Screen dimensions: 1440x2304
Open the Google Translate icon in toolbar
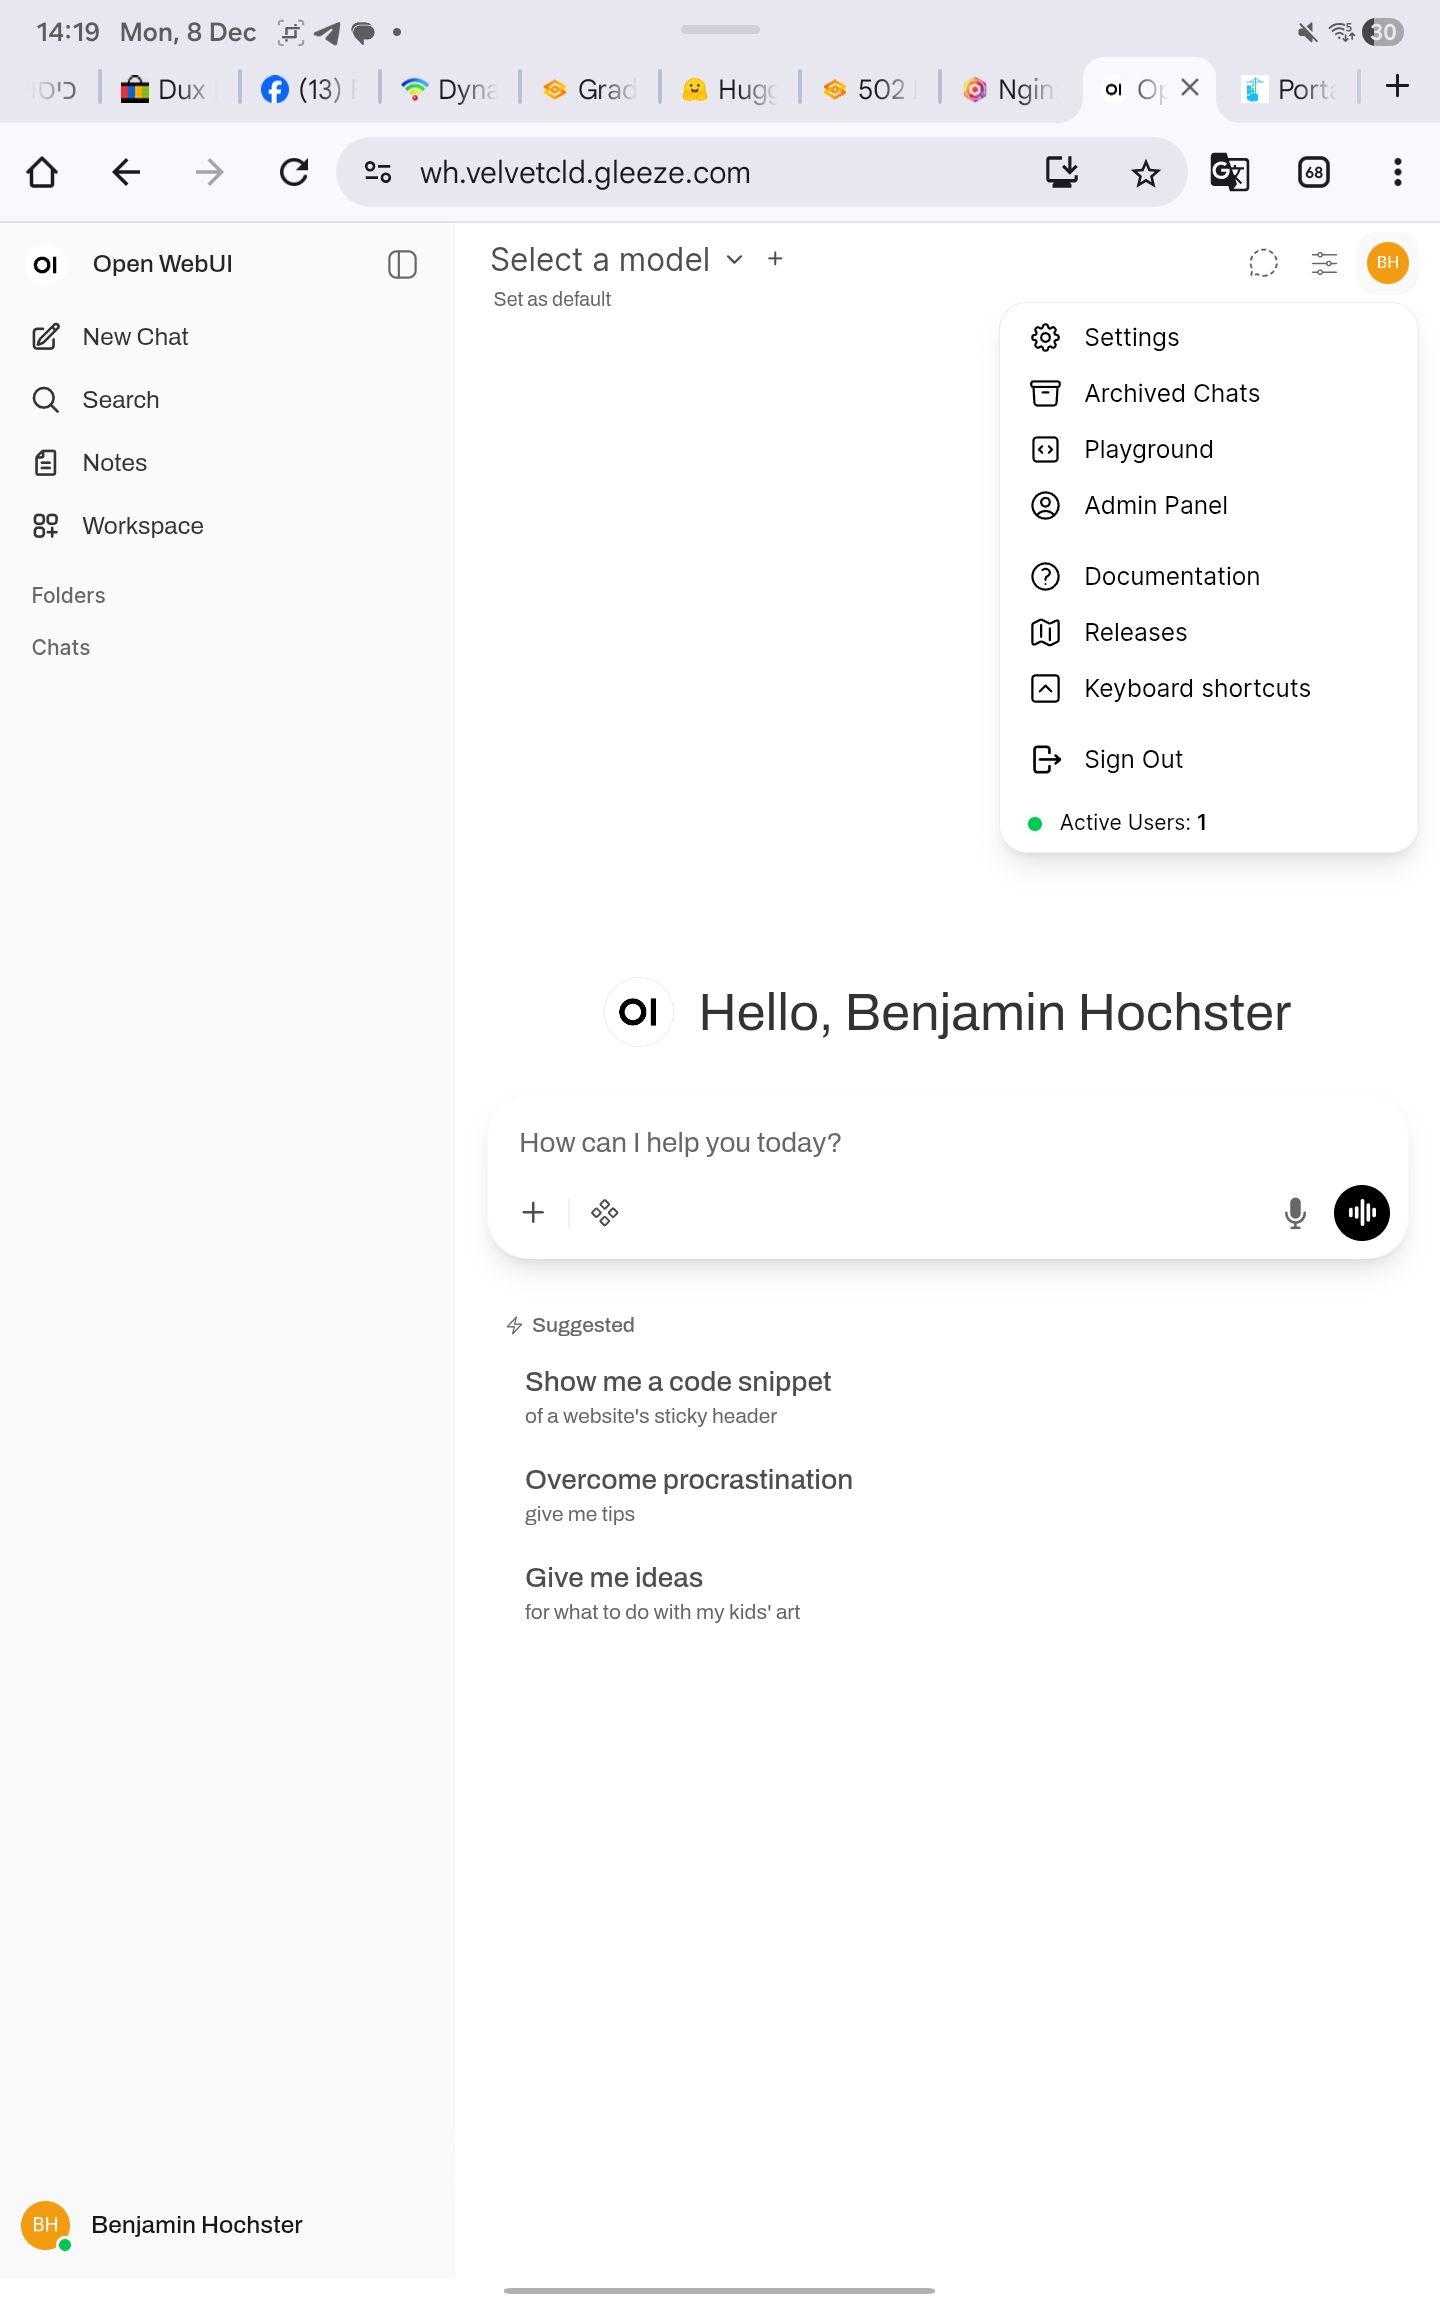(1229, 173)
